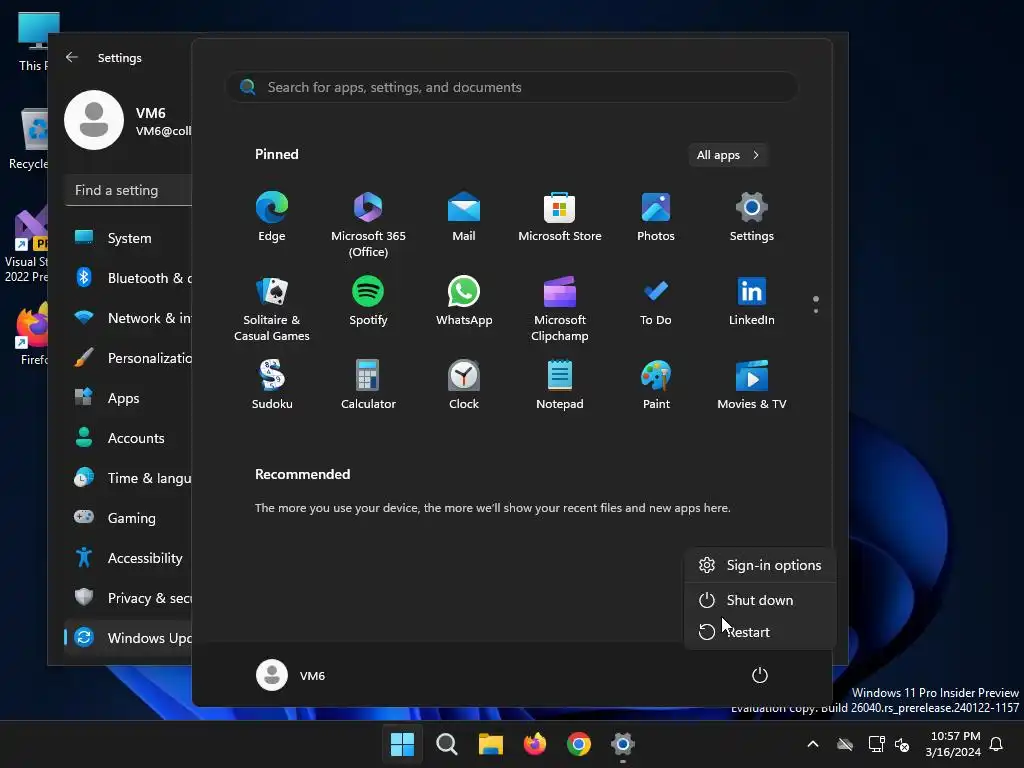Open pinned Settings app in Start menu
Image resolution: width=1024 pixels, height=768 pixels.
[x=752, y=217]
